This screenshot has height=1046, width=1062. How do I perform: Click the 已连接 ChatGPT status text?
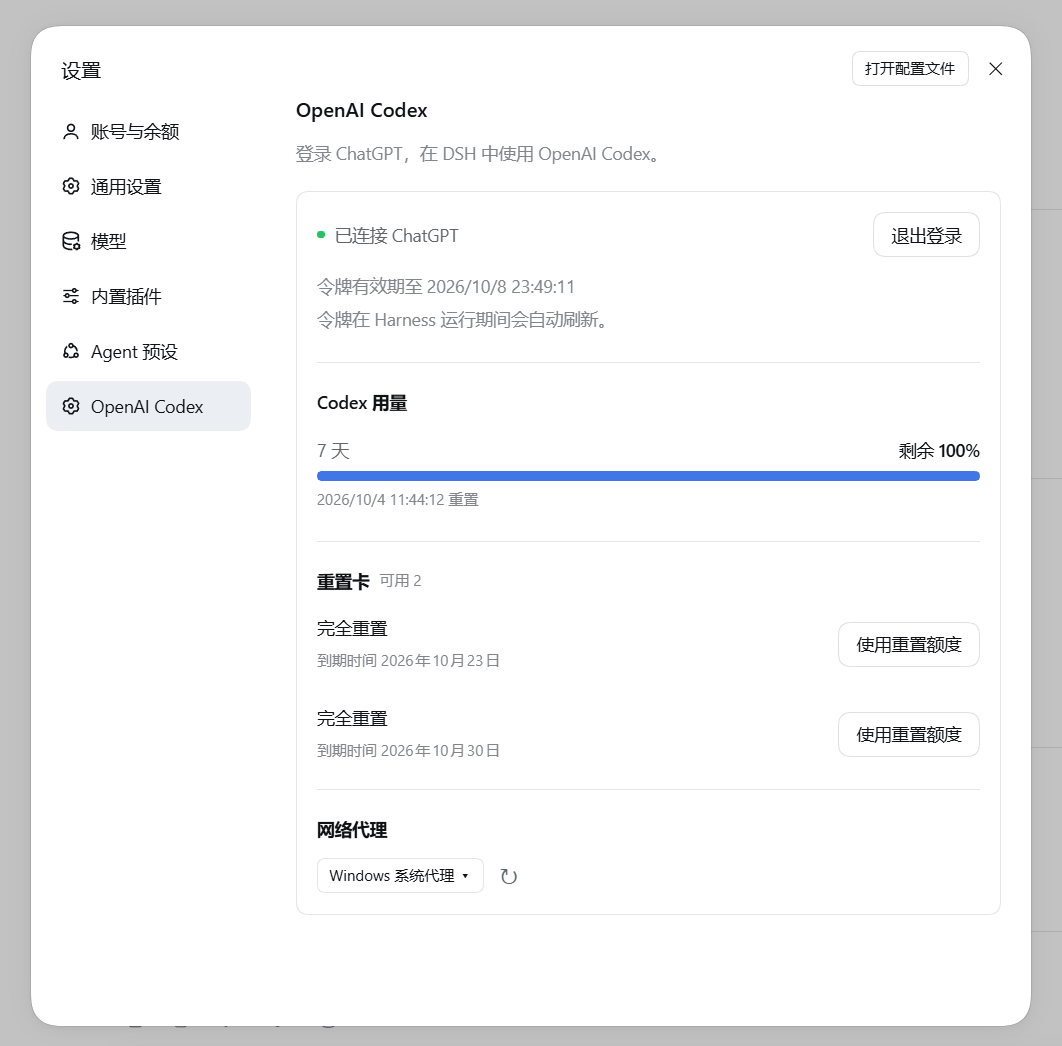point(396,236)
